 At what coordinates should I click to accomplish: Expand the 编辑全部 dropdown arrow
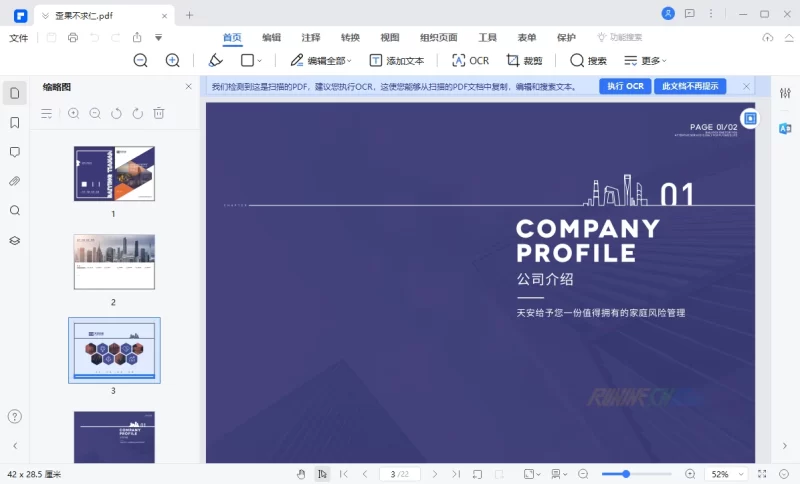[349, 61]
